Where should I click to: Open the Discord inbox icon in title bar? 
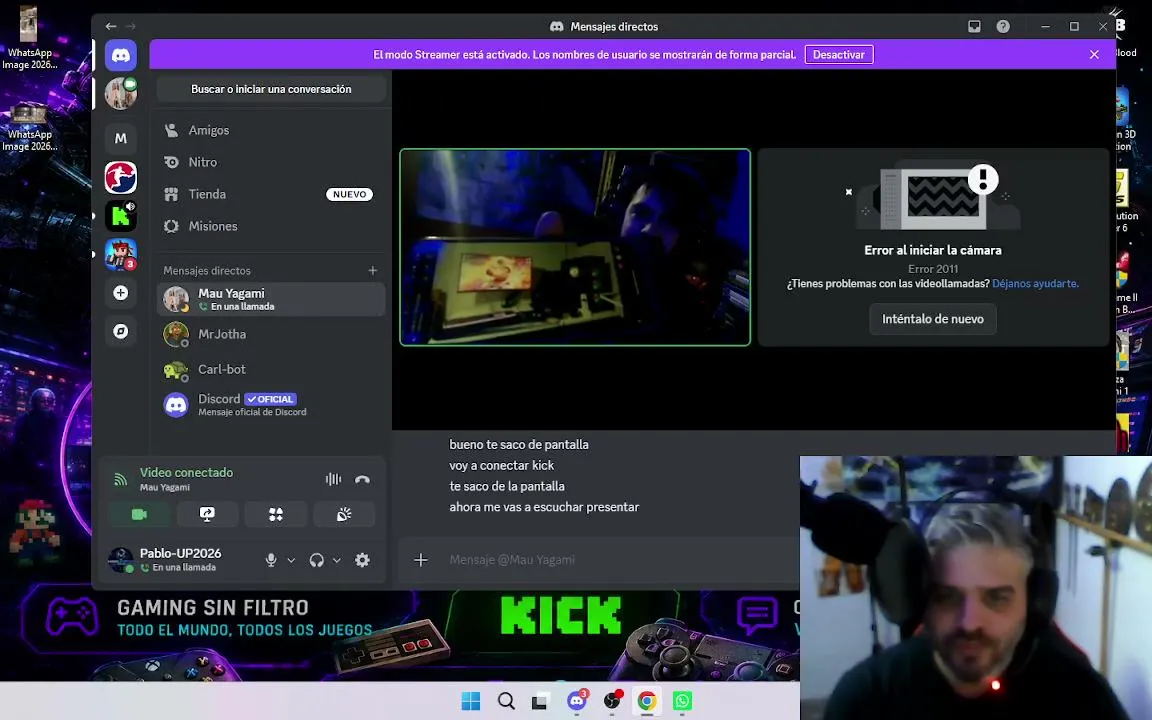(x=974, y=26)
